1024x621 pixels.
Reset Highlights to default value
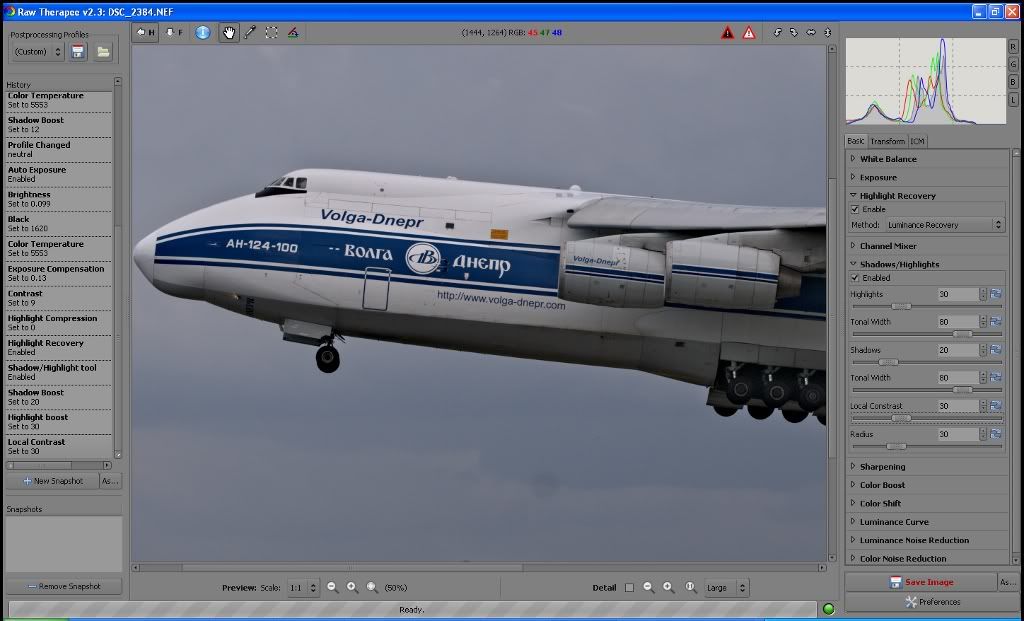(995, 294)
